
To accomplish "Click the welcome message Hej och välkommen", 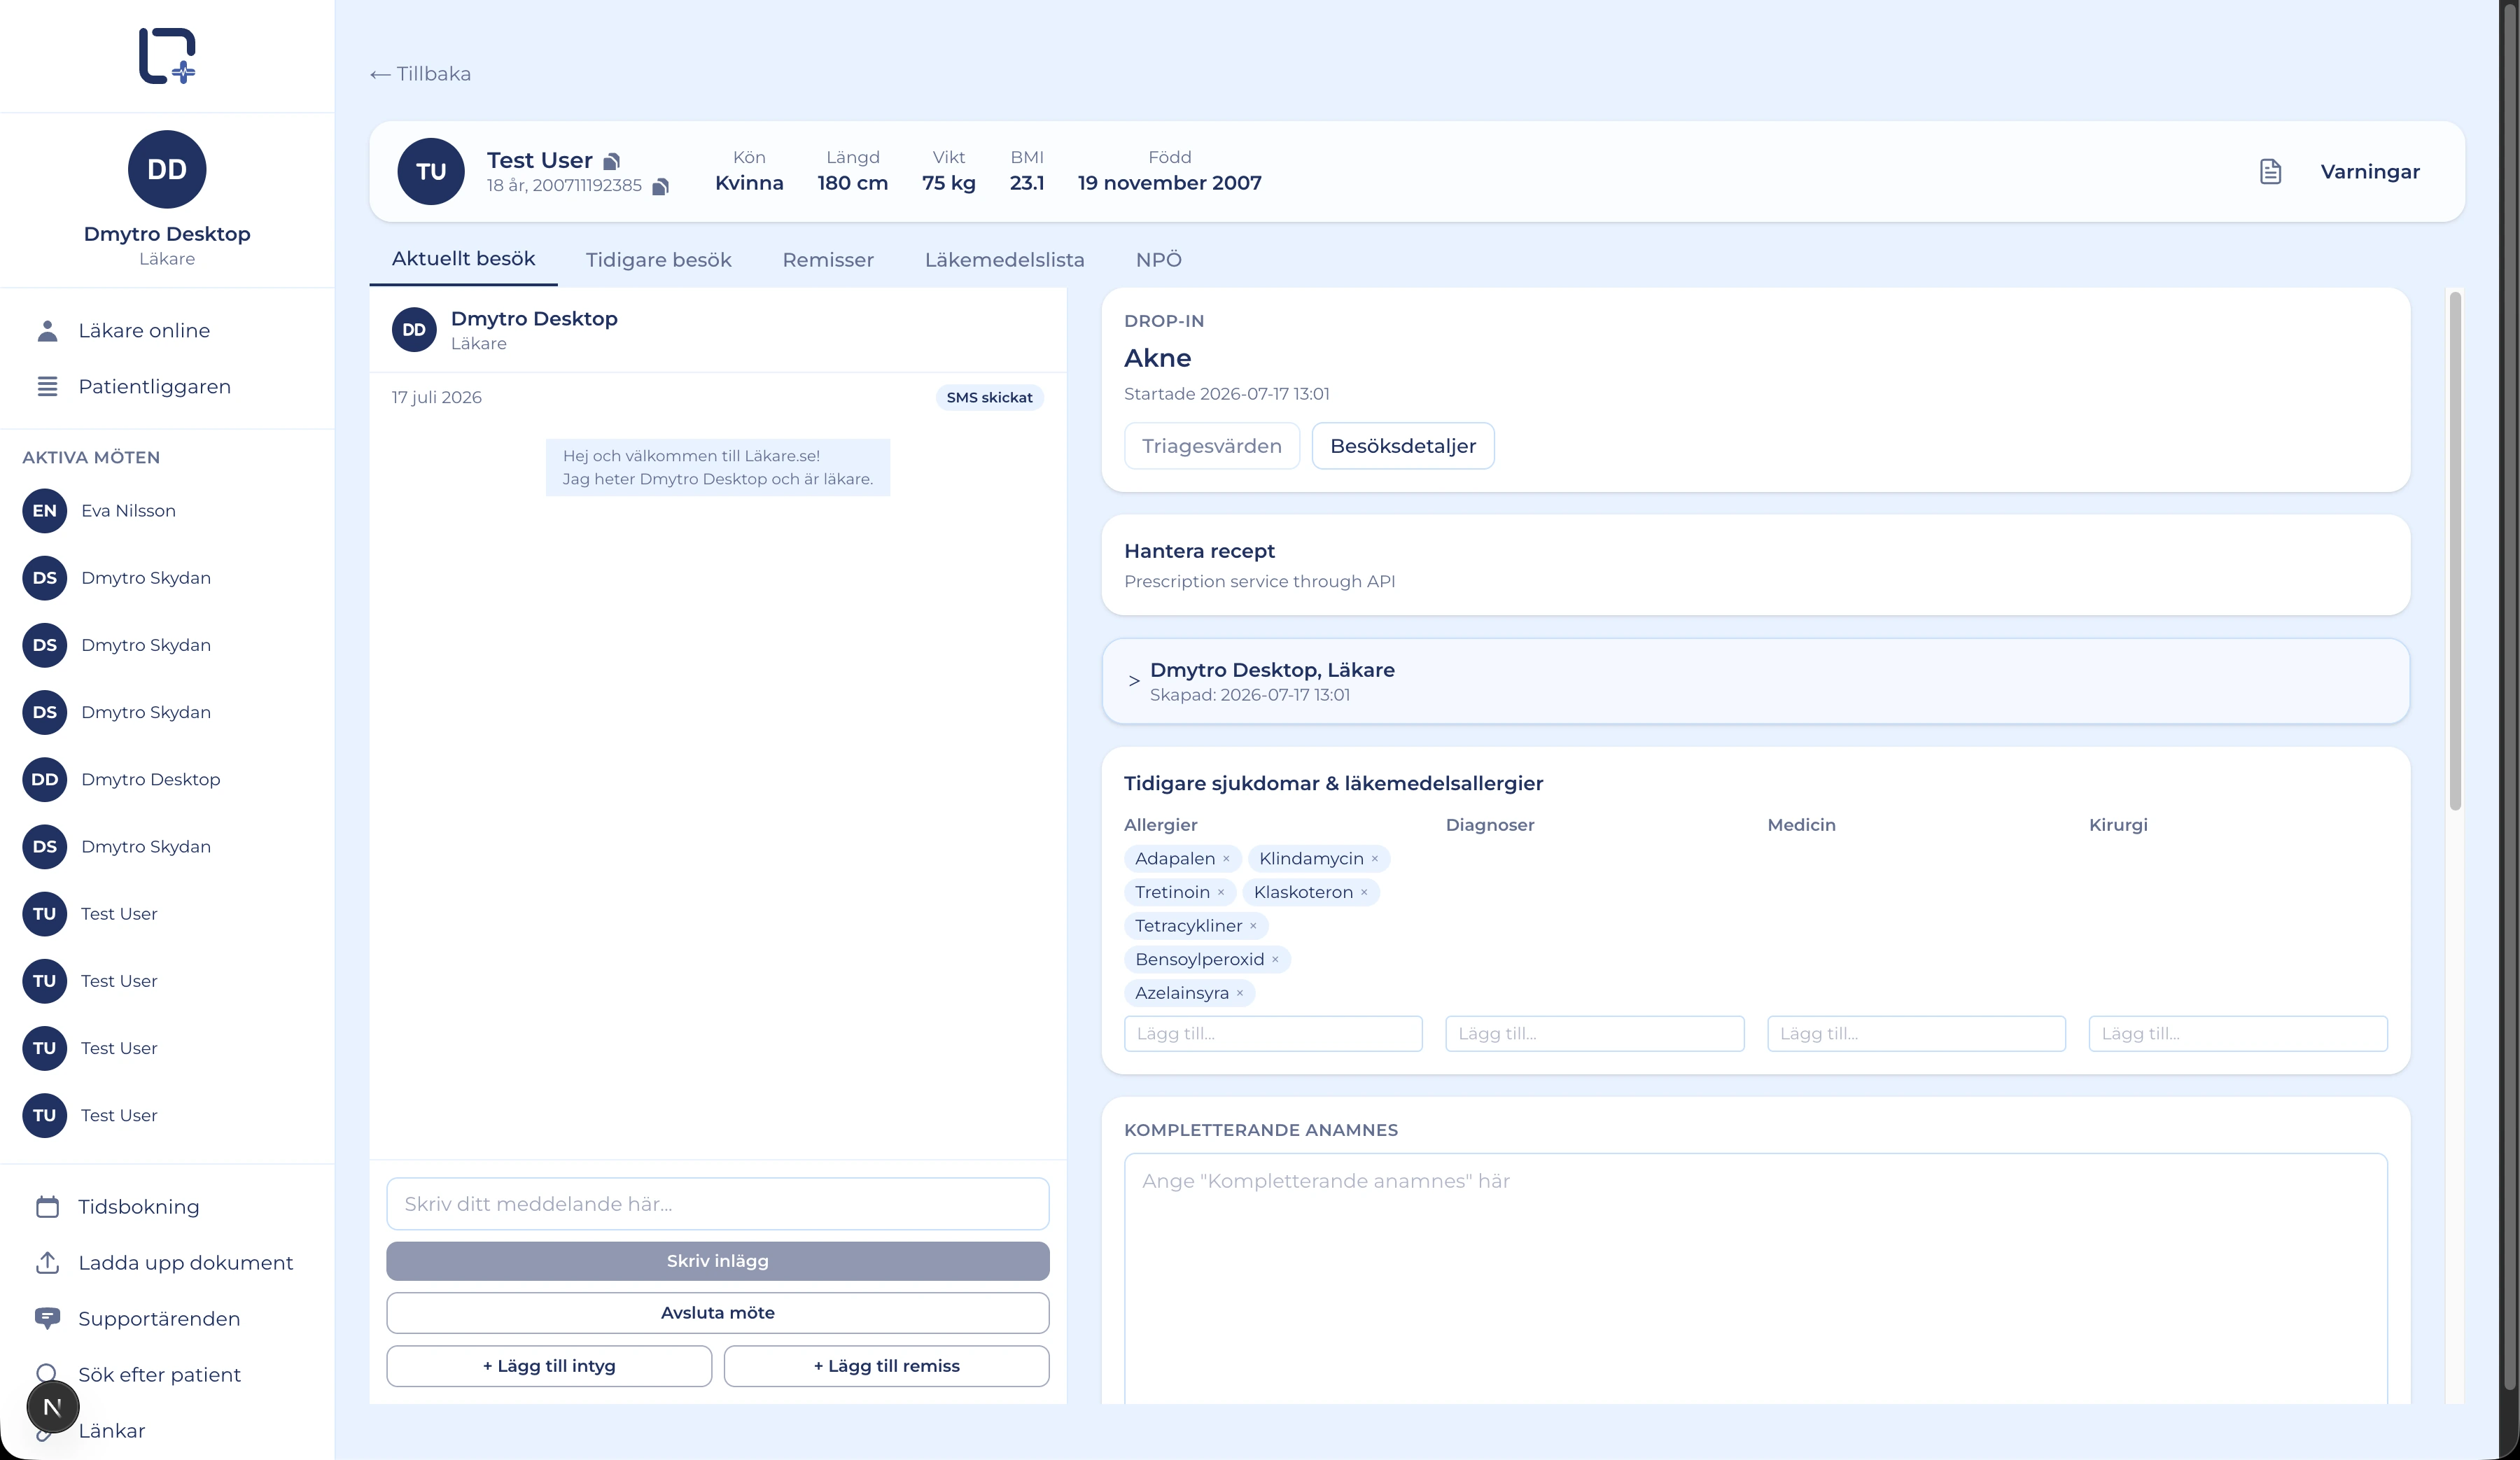I will coord(717,468).
